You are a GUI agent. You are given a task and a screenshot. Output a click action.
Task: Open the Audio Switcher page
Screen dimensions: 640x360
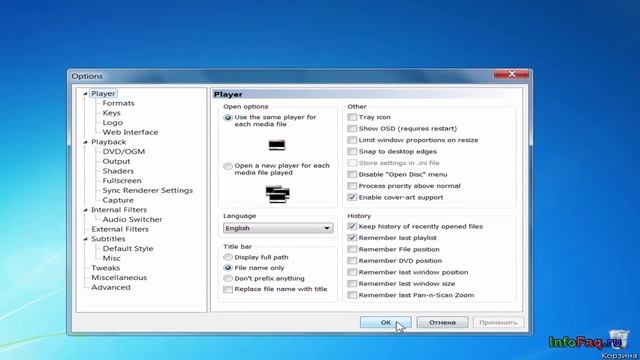pyautogui.click(x=132, y=220)
